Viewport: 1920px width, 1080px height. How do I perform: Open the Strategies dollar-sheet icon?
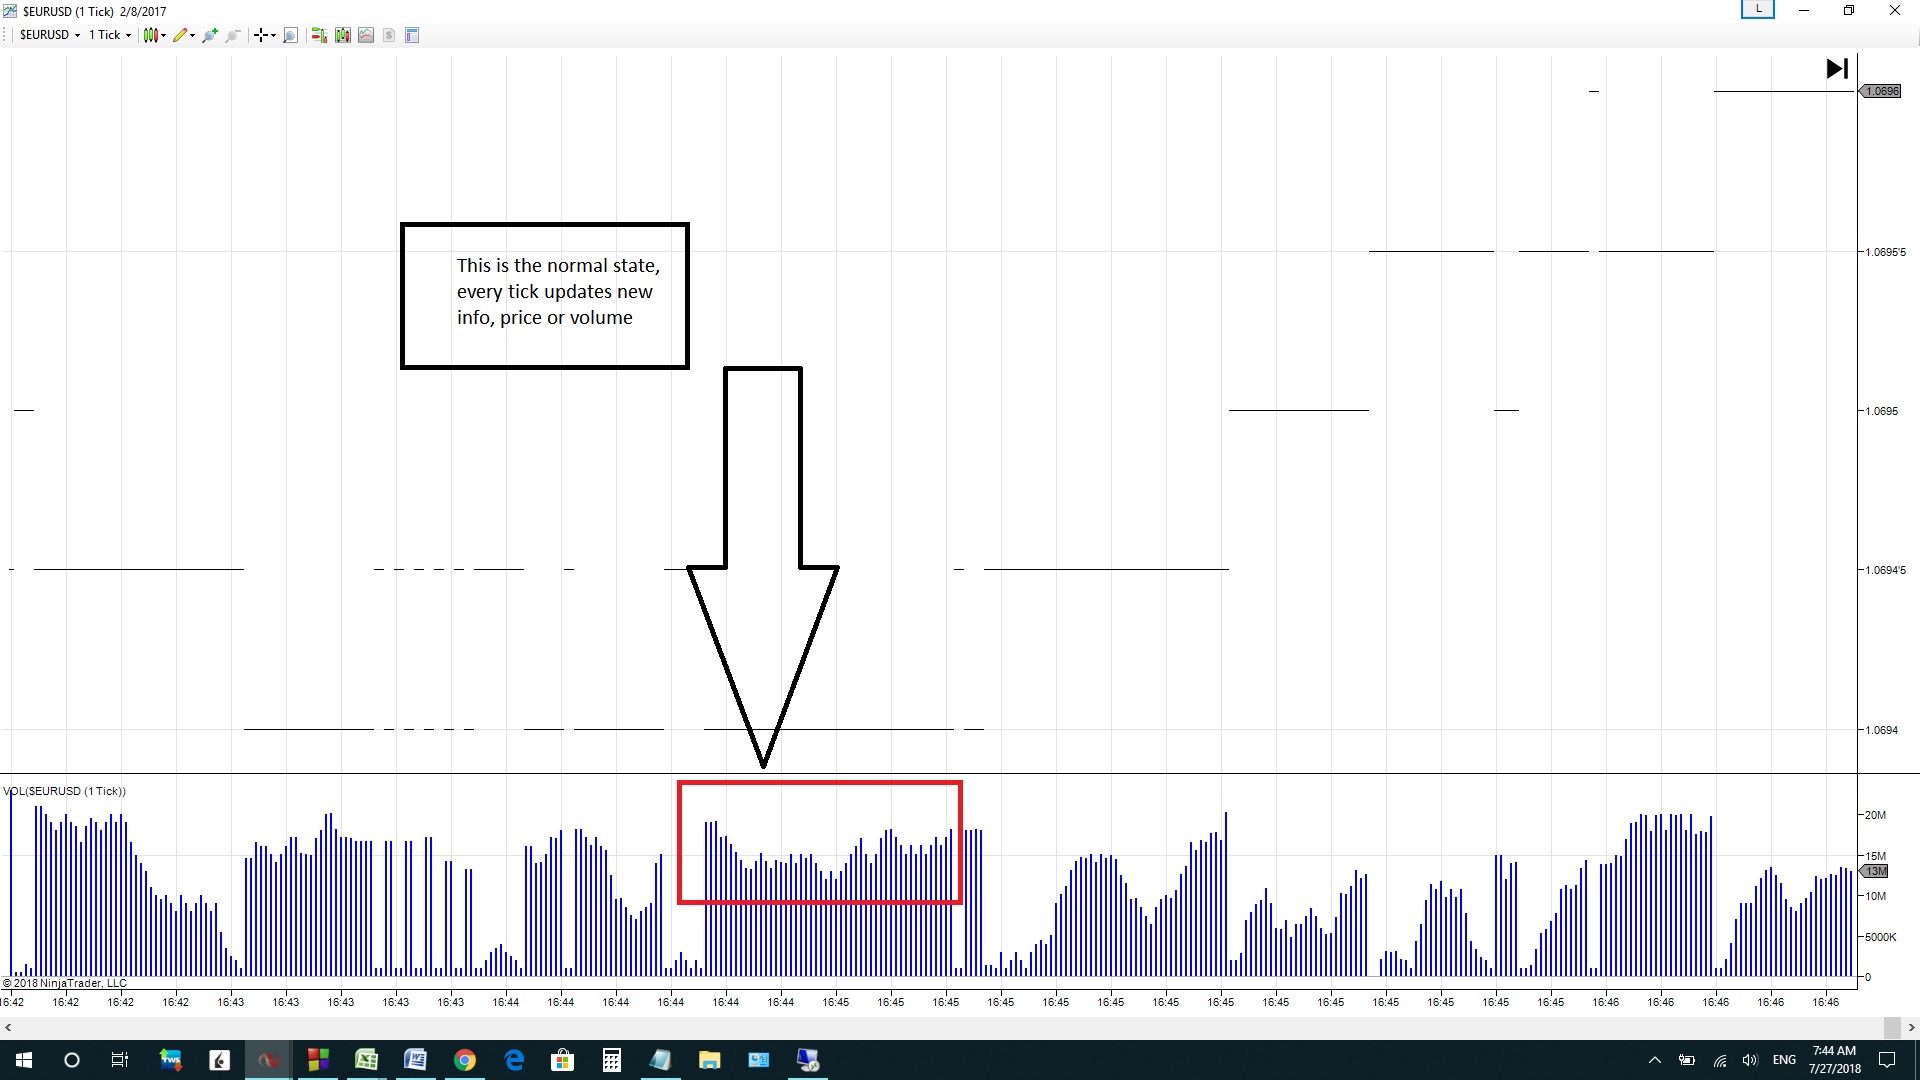click(x=389, y=35)
